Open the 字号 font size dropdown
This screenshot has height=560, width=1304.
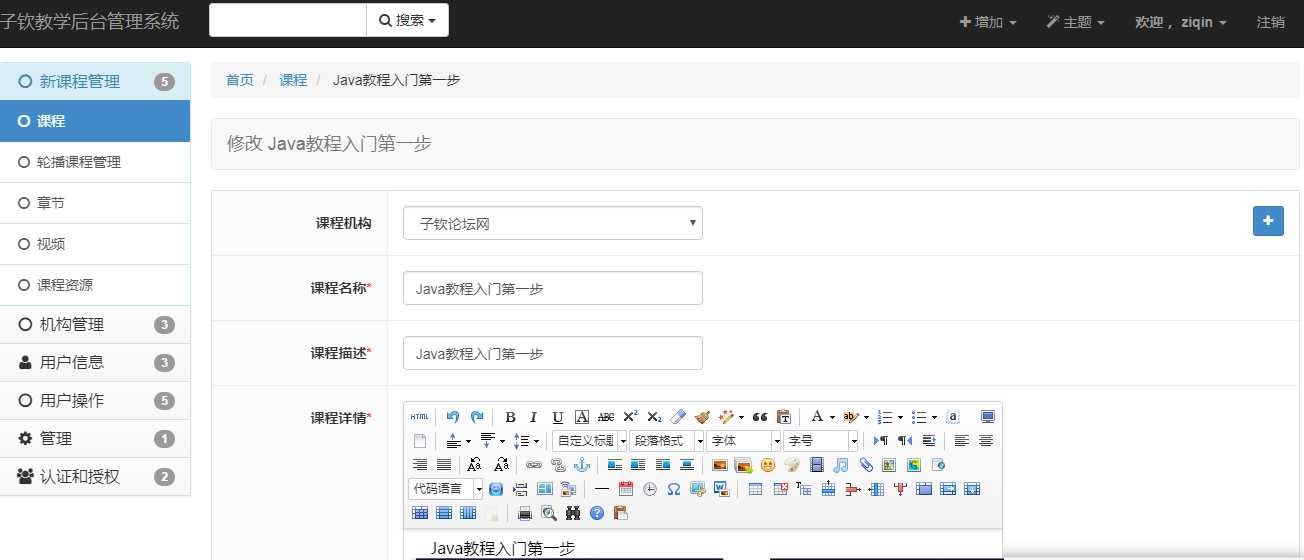[821, 441]
